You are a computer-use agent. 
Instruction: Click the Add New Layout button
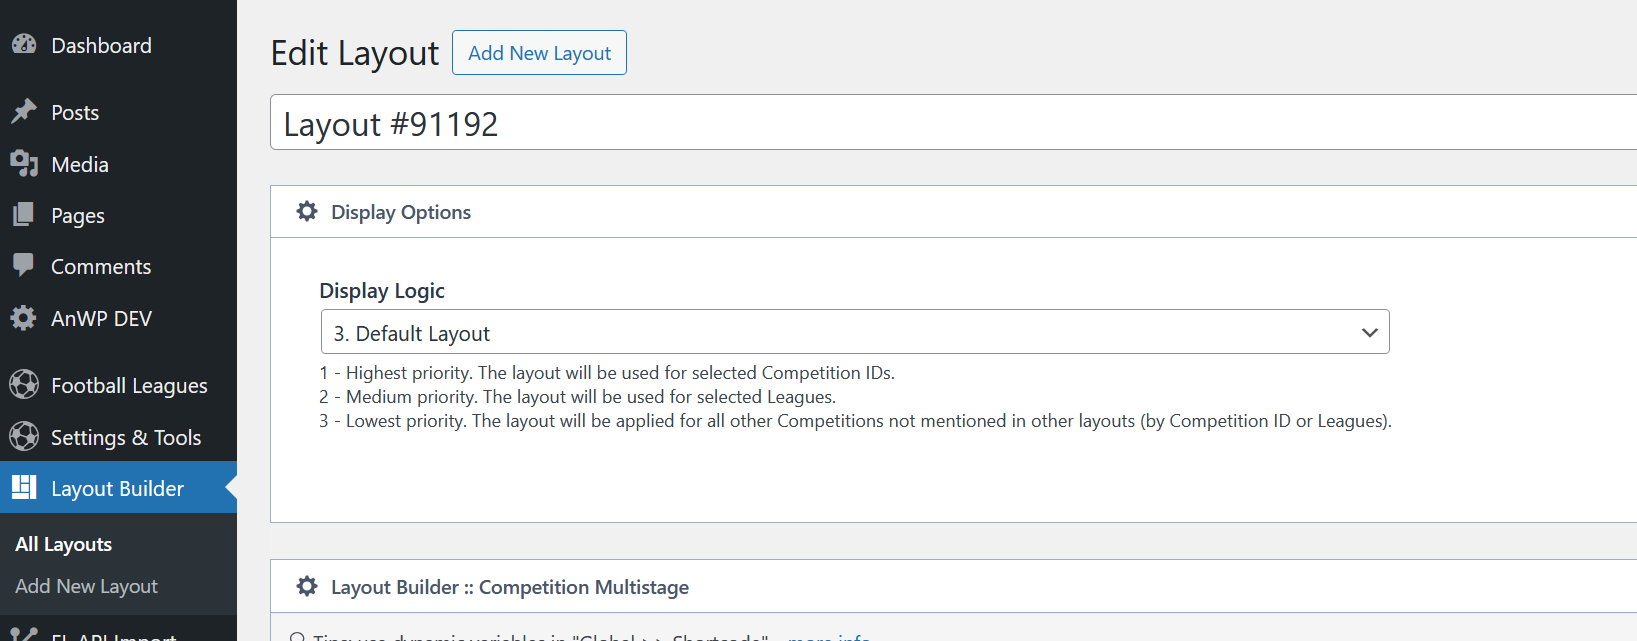click(539, 53)
